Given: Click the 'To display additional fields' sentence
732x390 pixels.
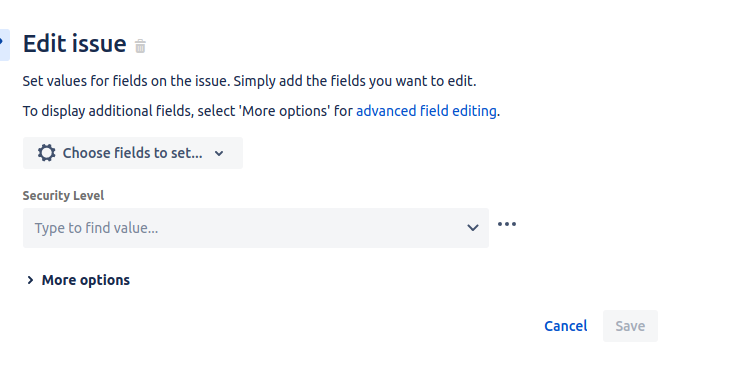Looking at the screenshot, I should [x=261, y=111].
